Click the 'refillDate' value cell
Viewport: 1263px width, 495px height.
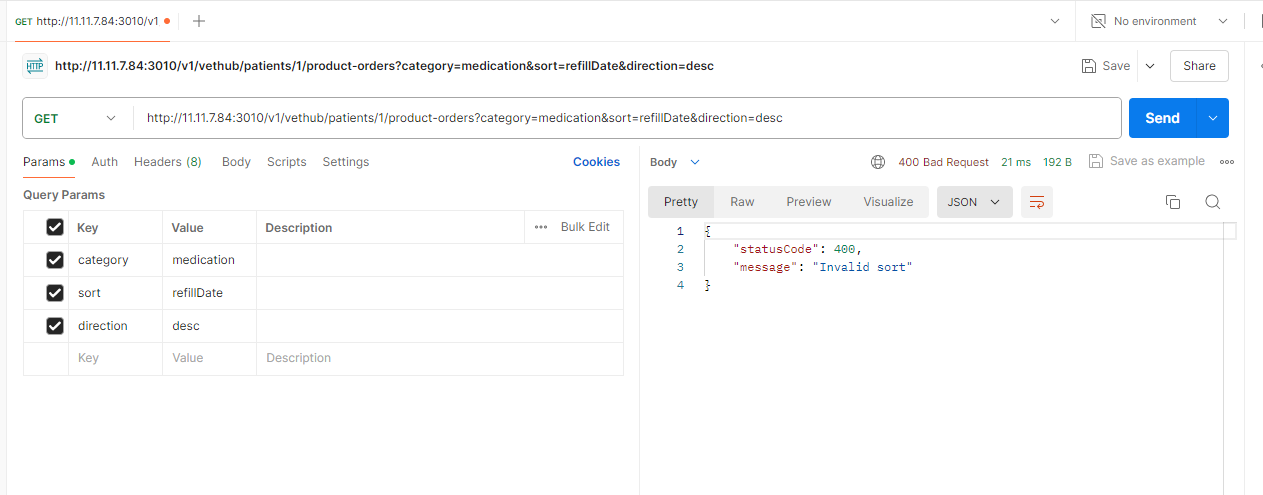click(x=209, y=293)
